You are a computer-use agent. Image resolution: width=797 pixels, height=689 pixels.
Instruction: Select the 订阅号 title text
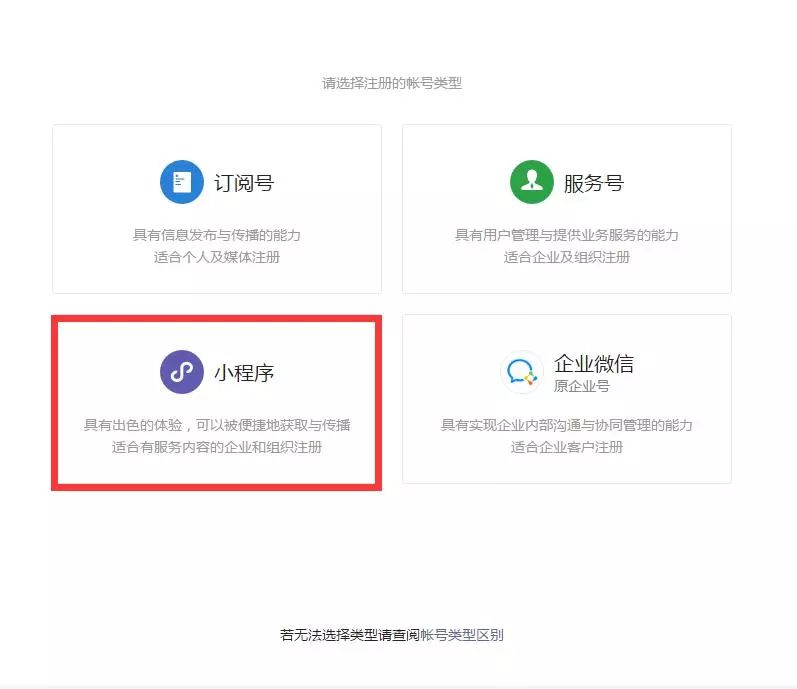point(244,183)
